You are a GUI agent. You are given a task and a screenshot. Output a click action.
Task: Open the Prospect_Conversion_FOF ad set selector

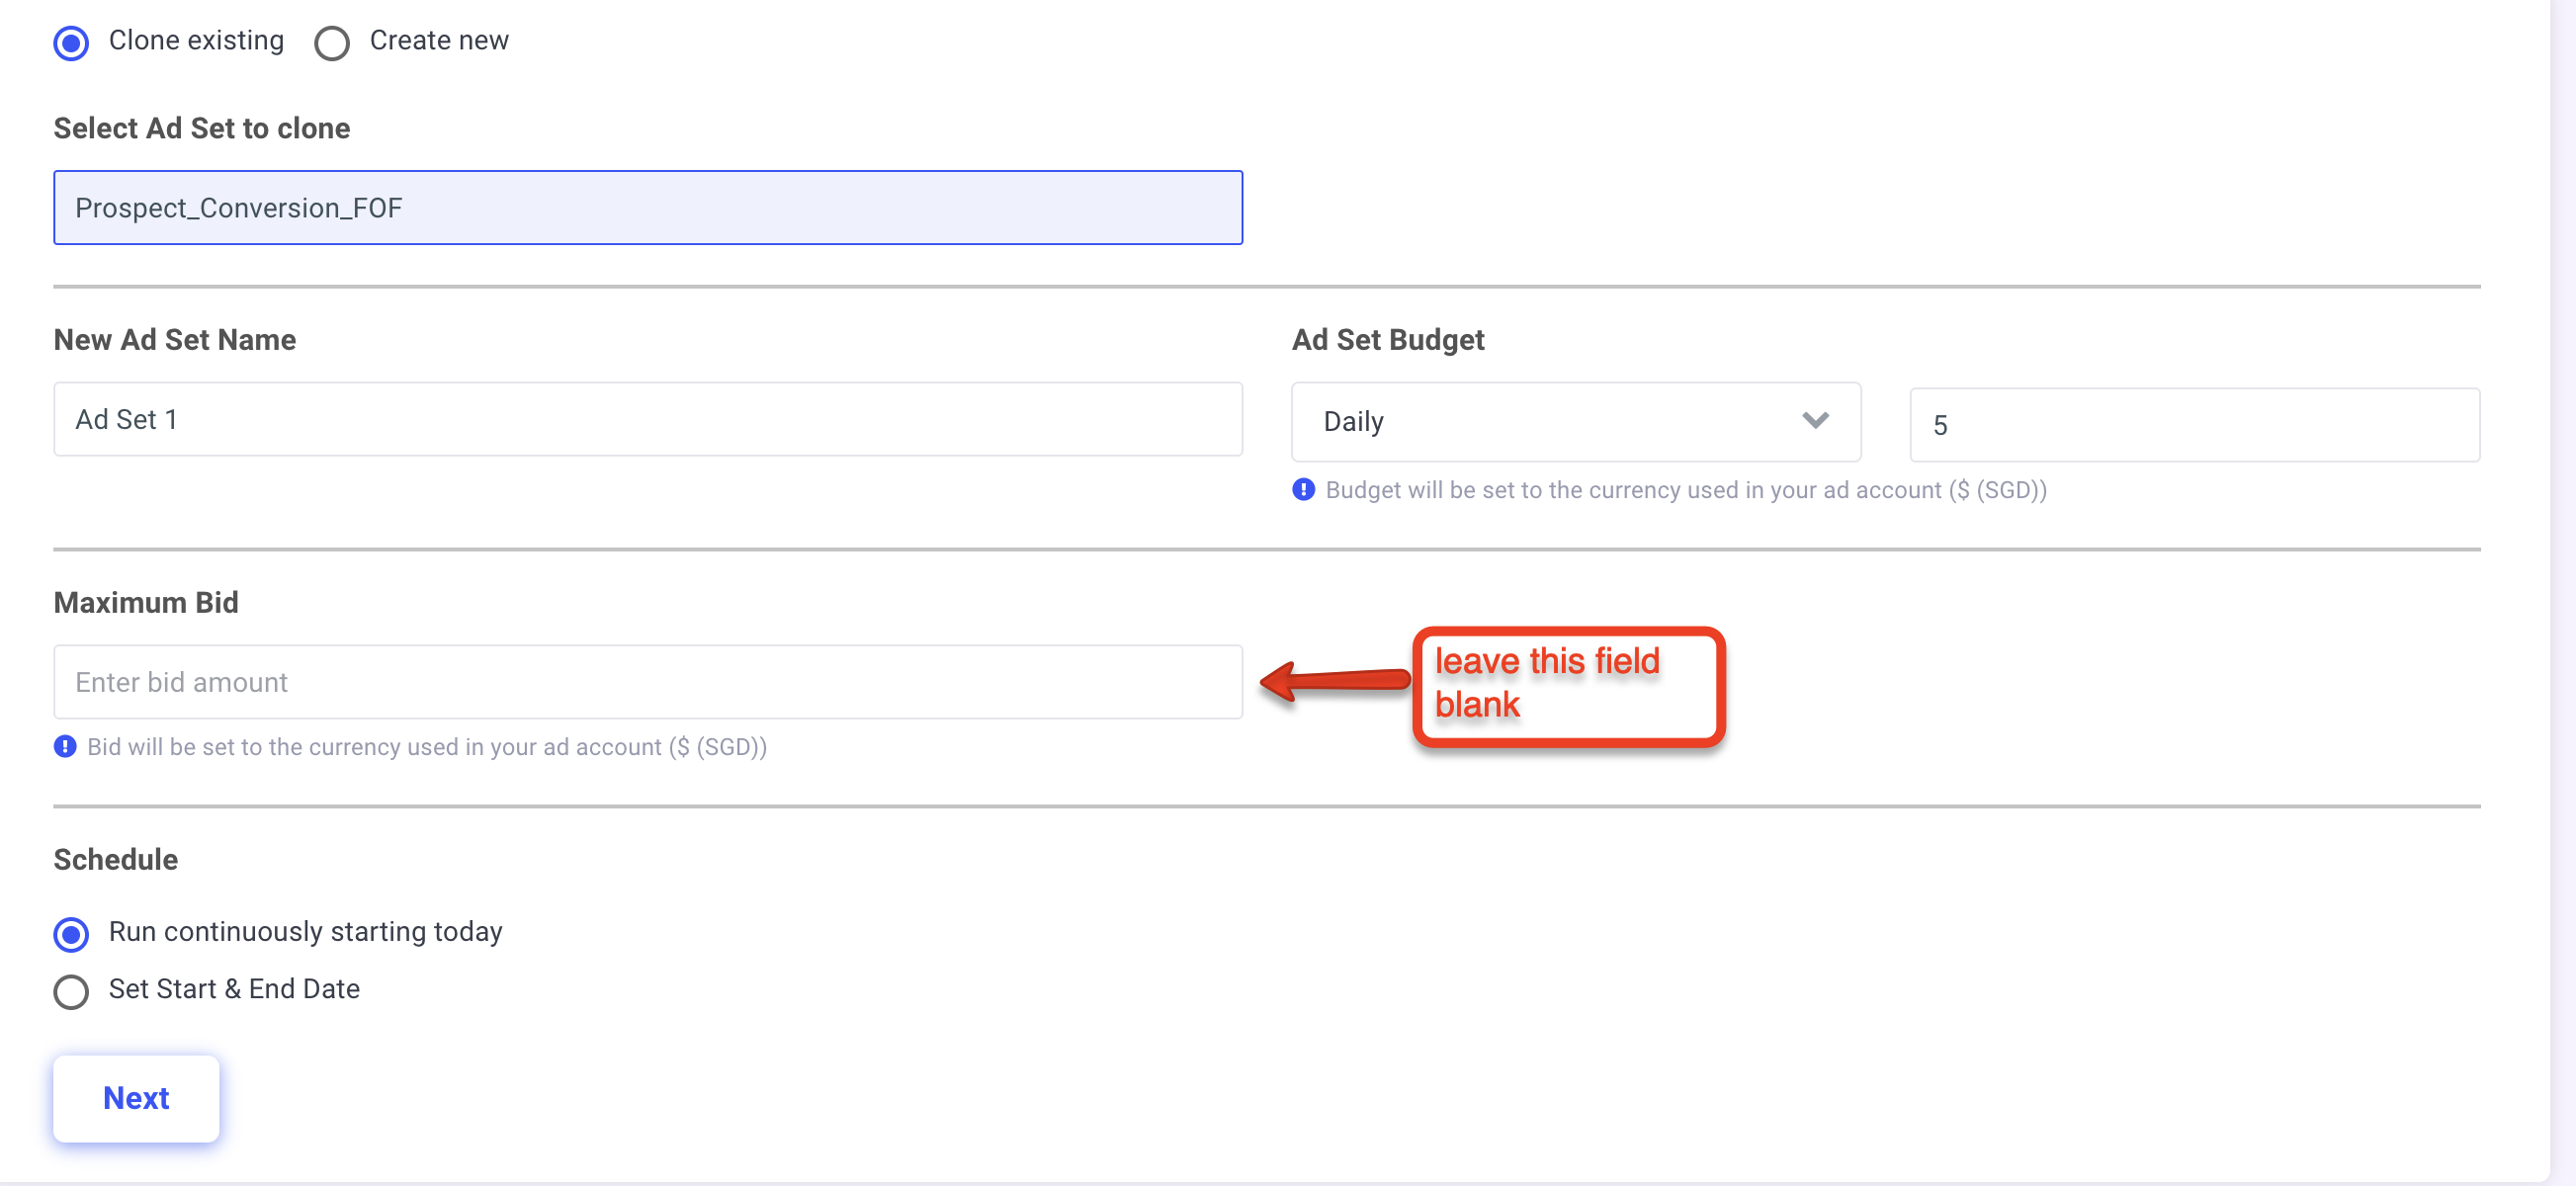pos(648,207)
